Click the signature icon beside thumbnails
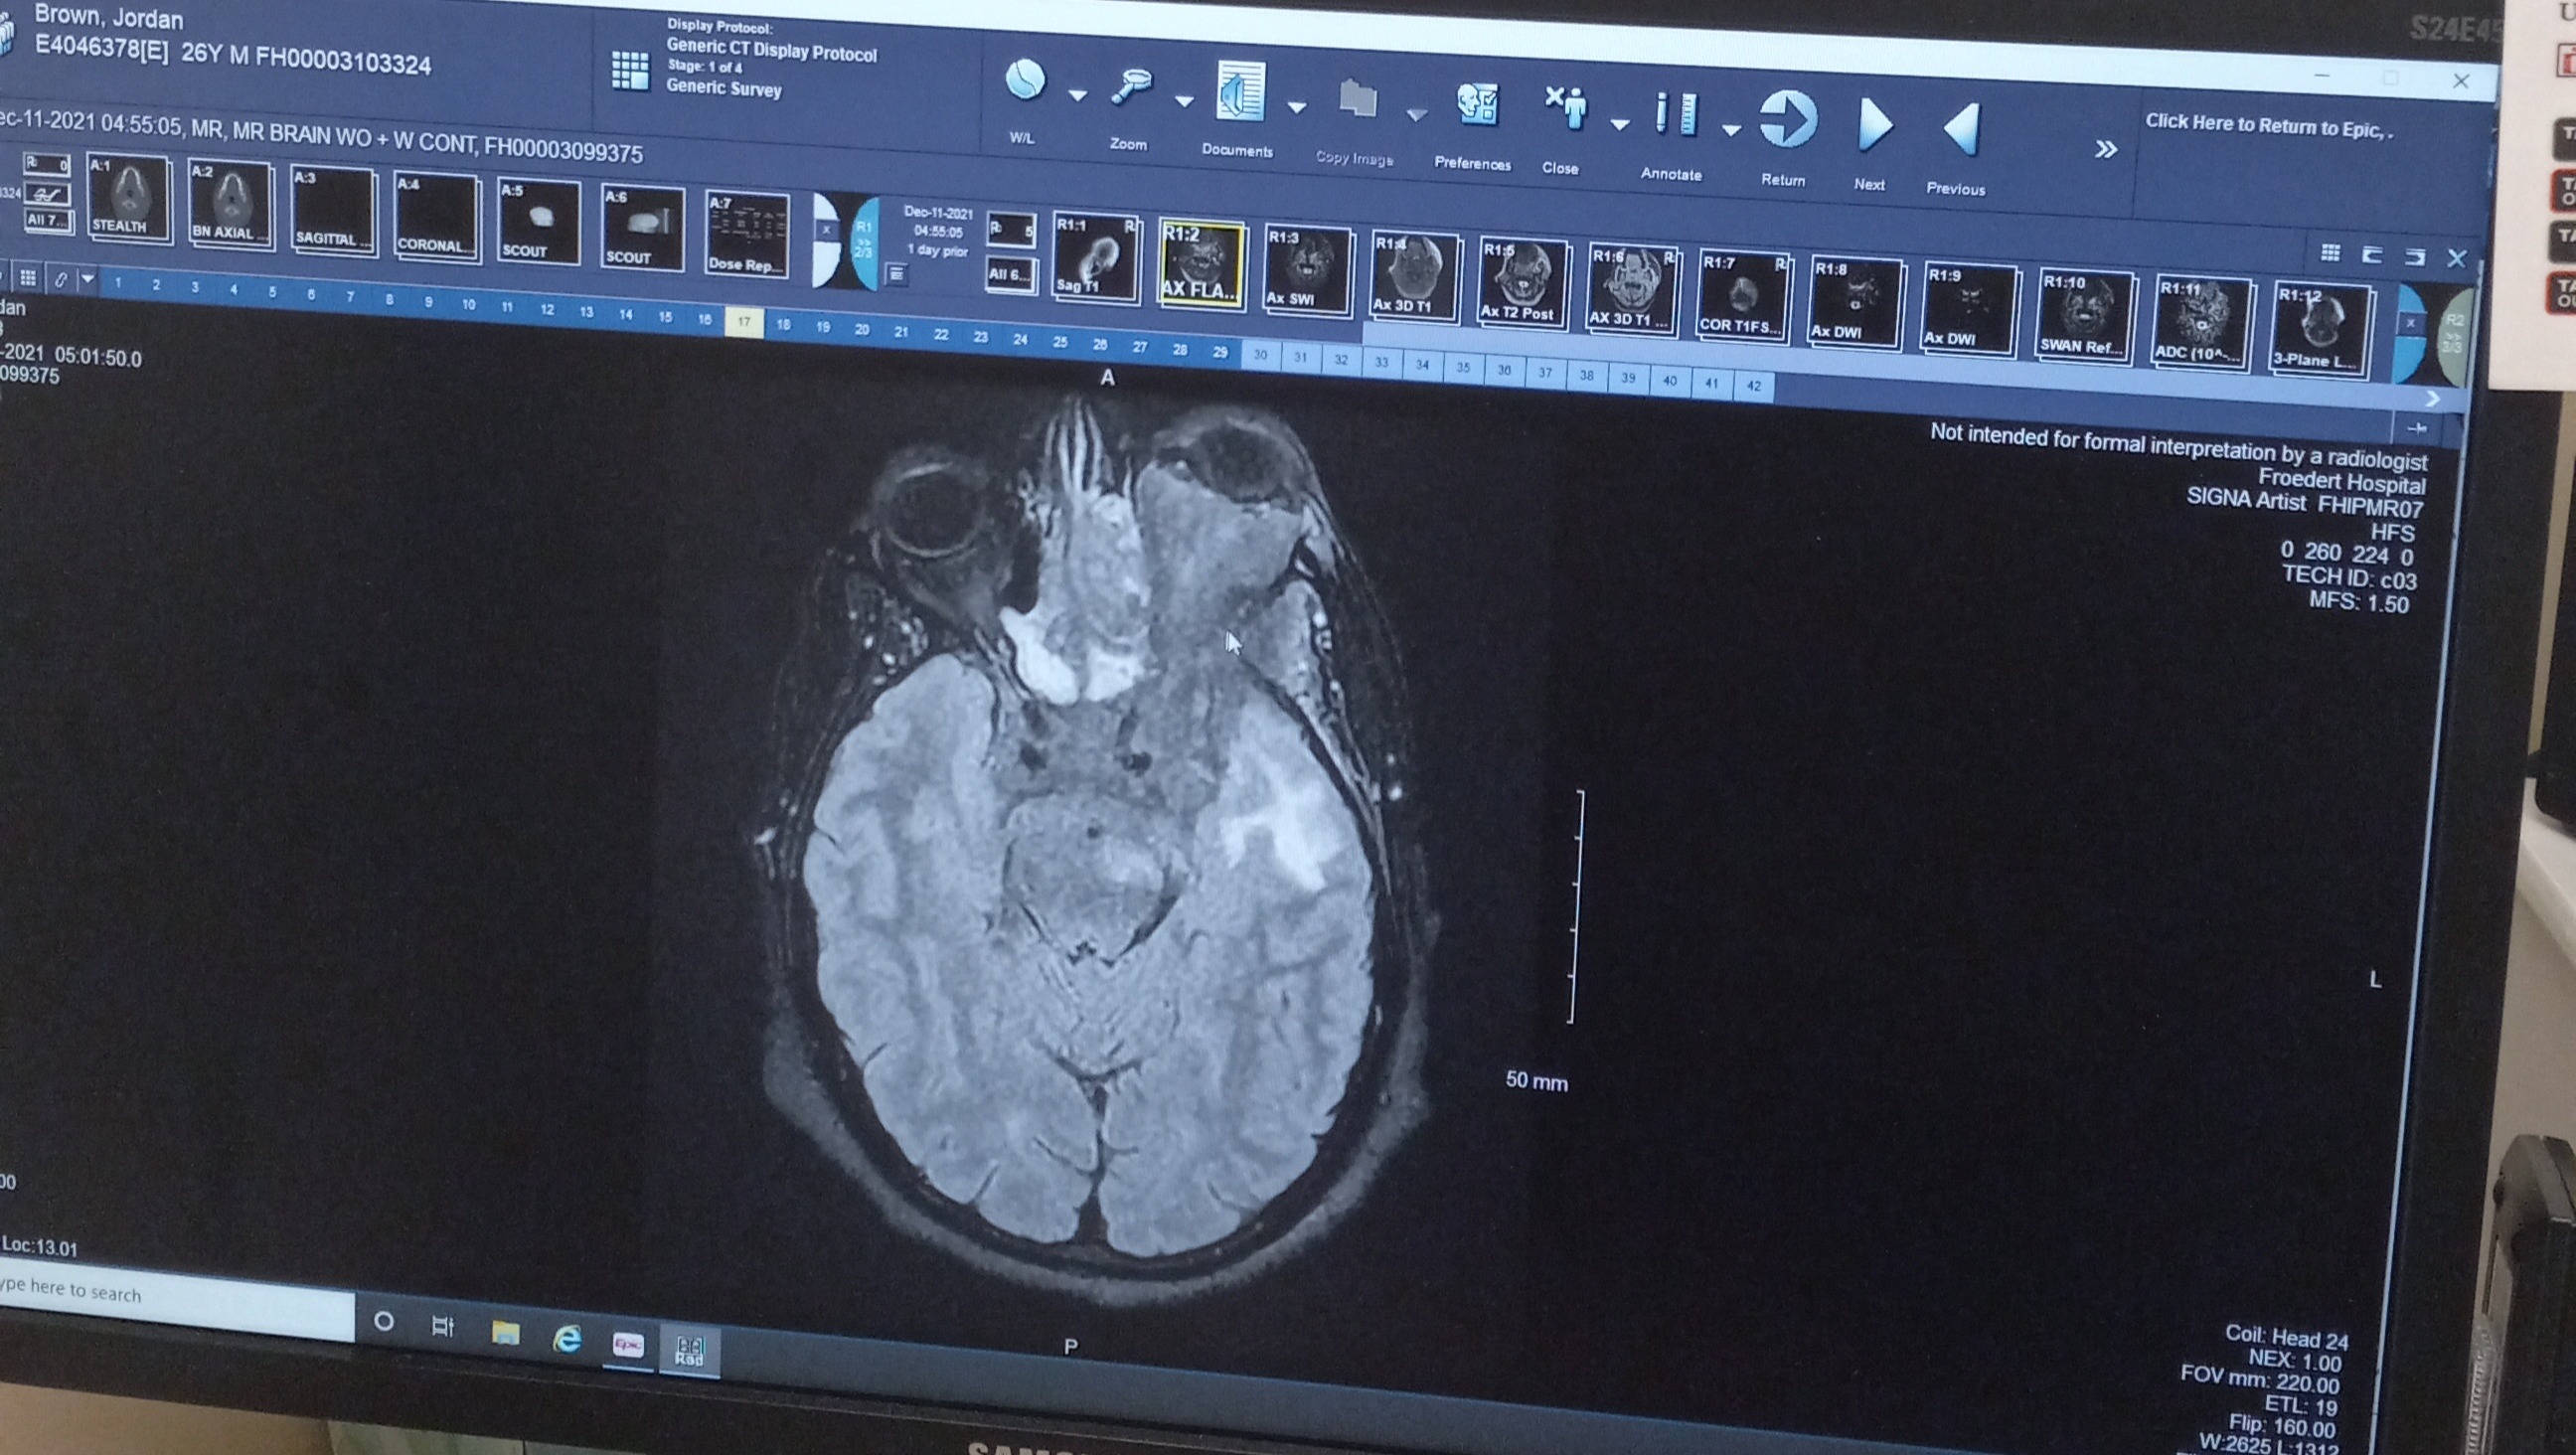 (x=48, y=193)
